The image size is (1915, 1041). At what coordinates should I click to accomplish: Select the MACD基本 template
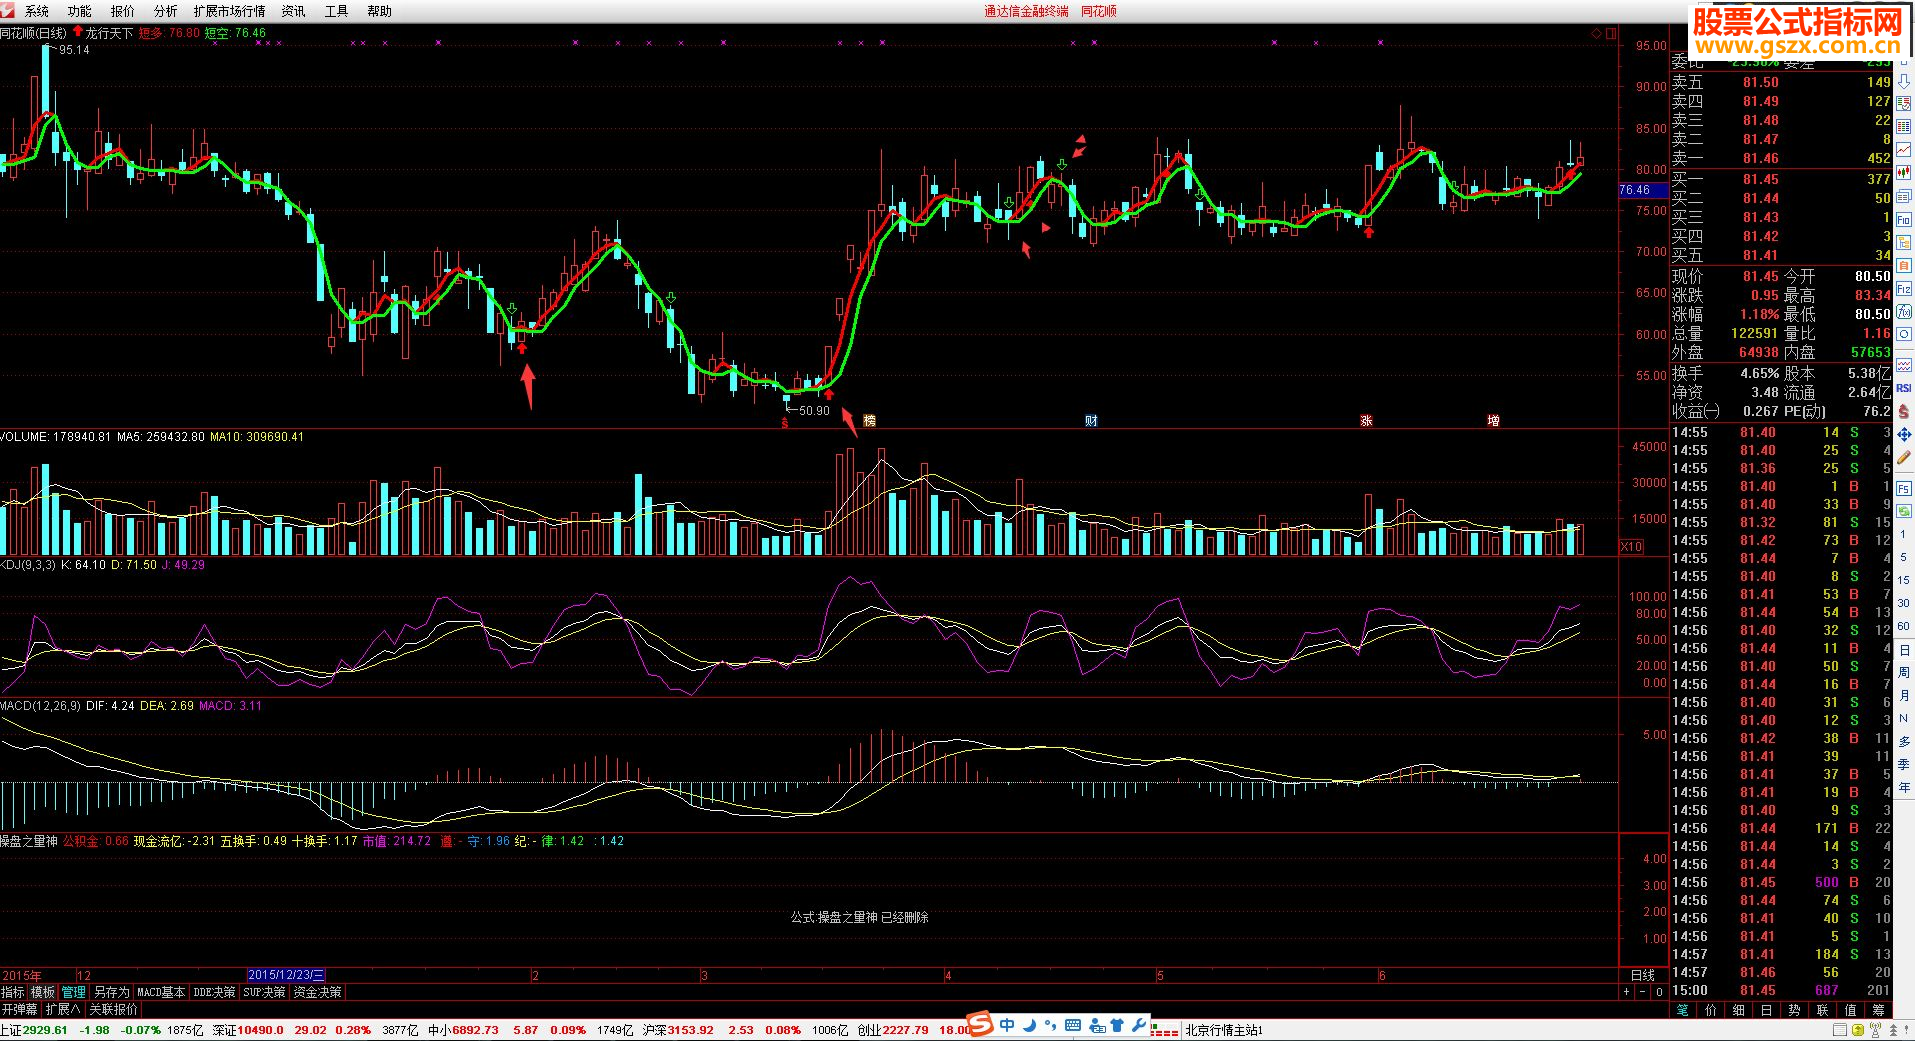pos(161,992)
